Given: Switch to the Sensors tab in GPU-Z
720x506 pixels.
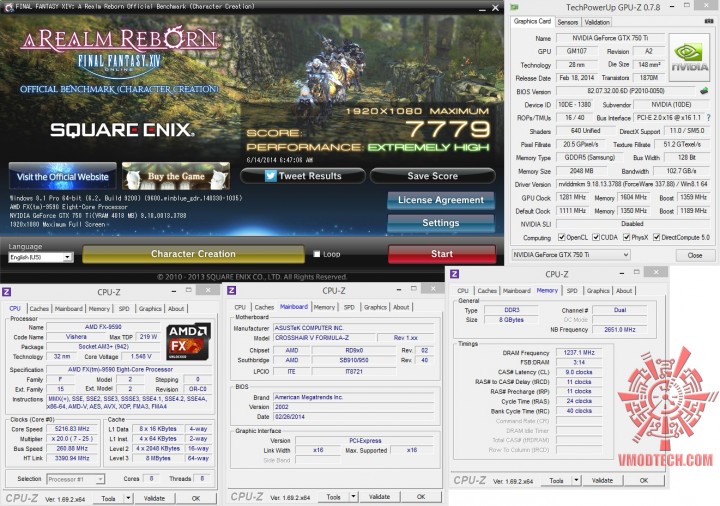Looking at the screenshot, I should click(x=568, y=22).
